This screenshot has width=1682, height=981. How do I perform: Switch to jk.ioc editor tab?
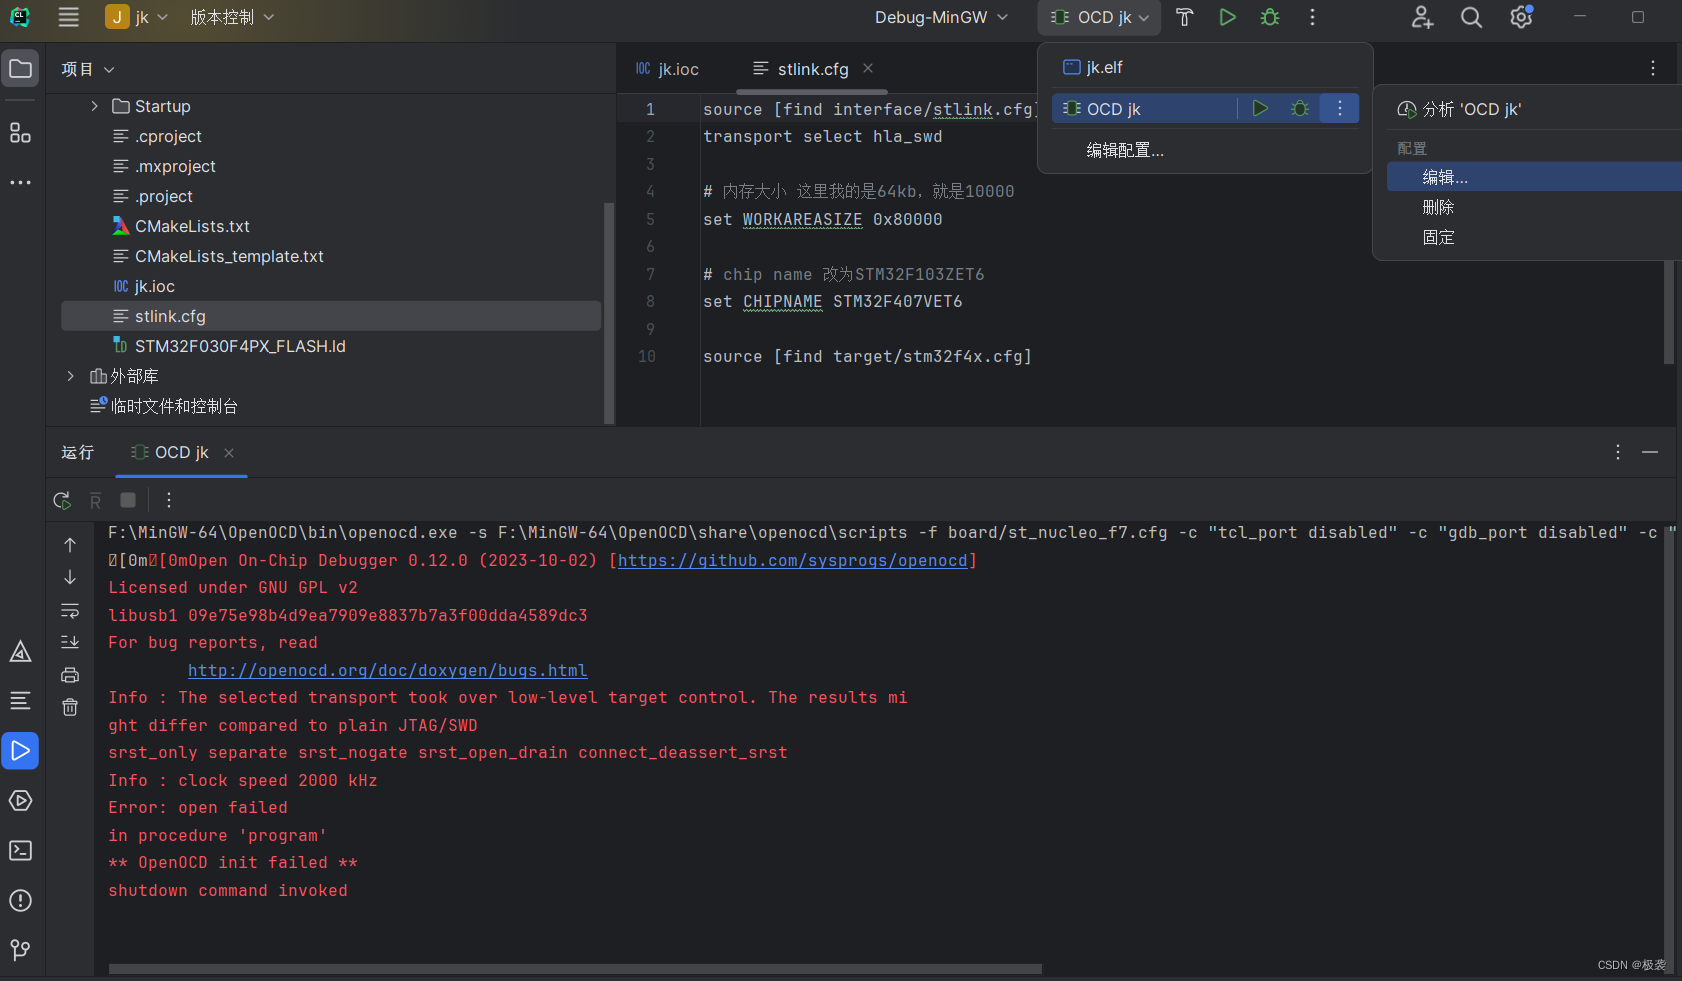coord(667,69)
